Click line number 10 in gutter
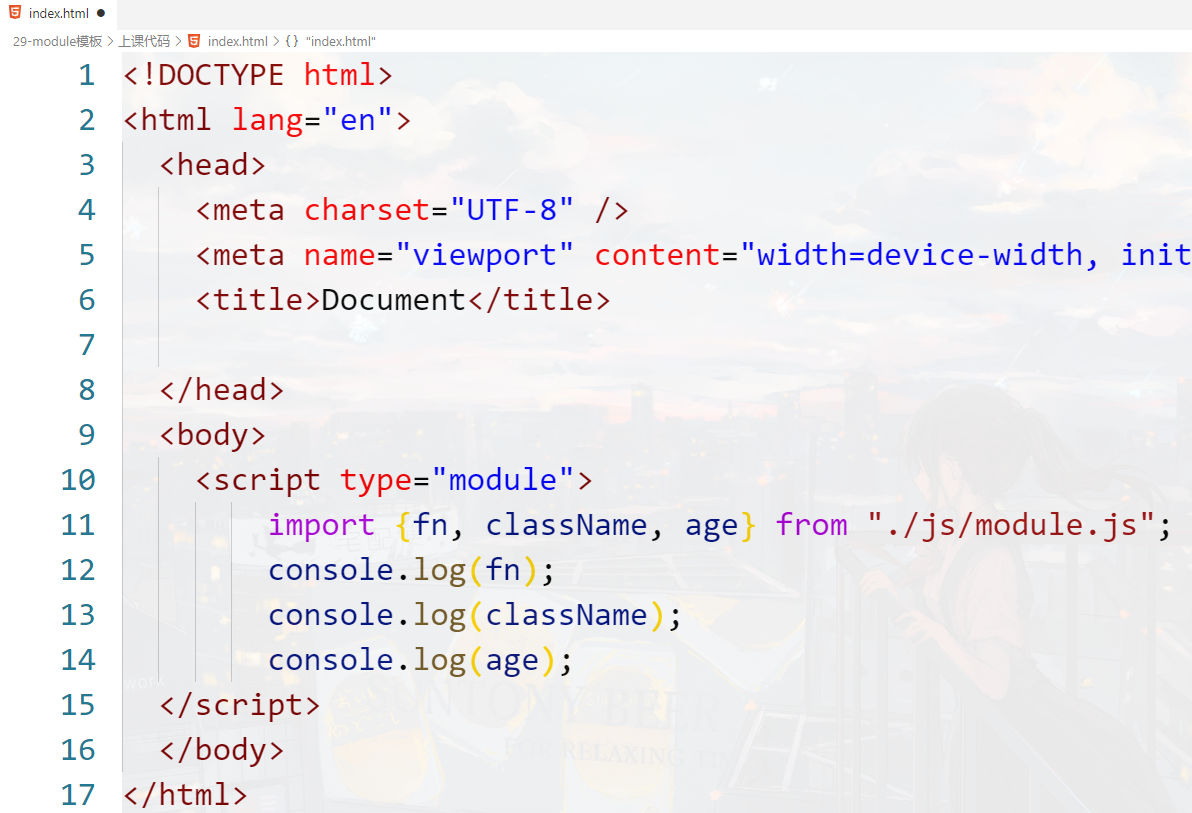The image size is (1192, 813). (78, 480)
